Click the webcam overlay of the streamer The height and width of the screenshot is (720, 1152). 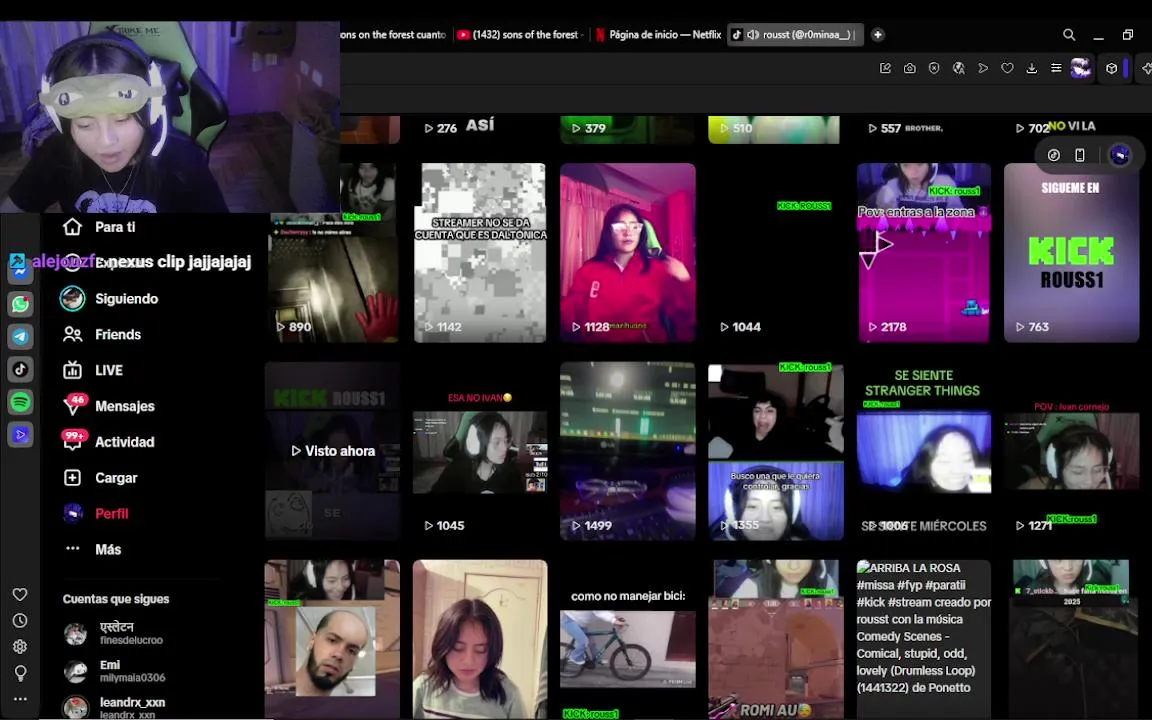pos(170,117)
